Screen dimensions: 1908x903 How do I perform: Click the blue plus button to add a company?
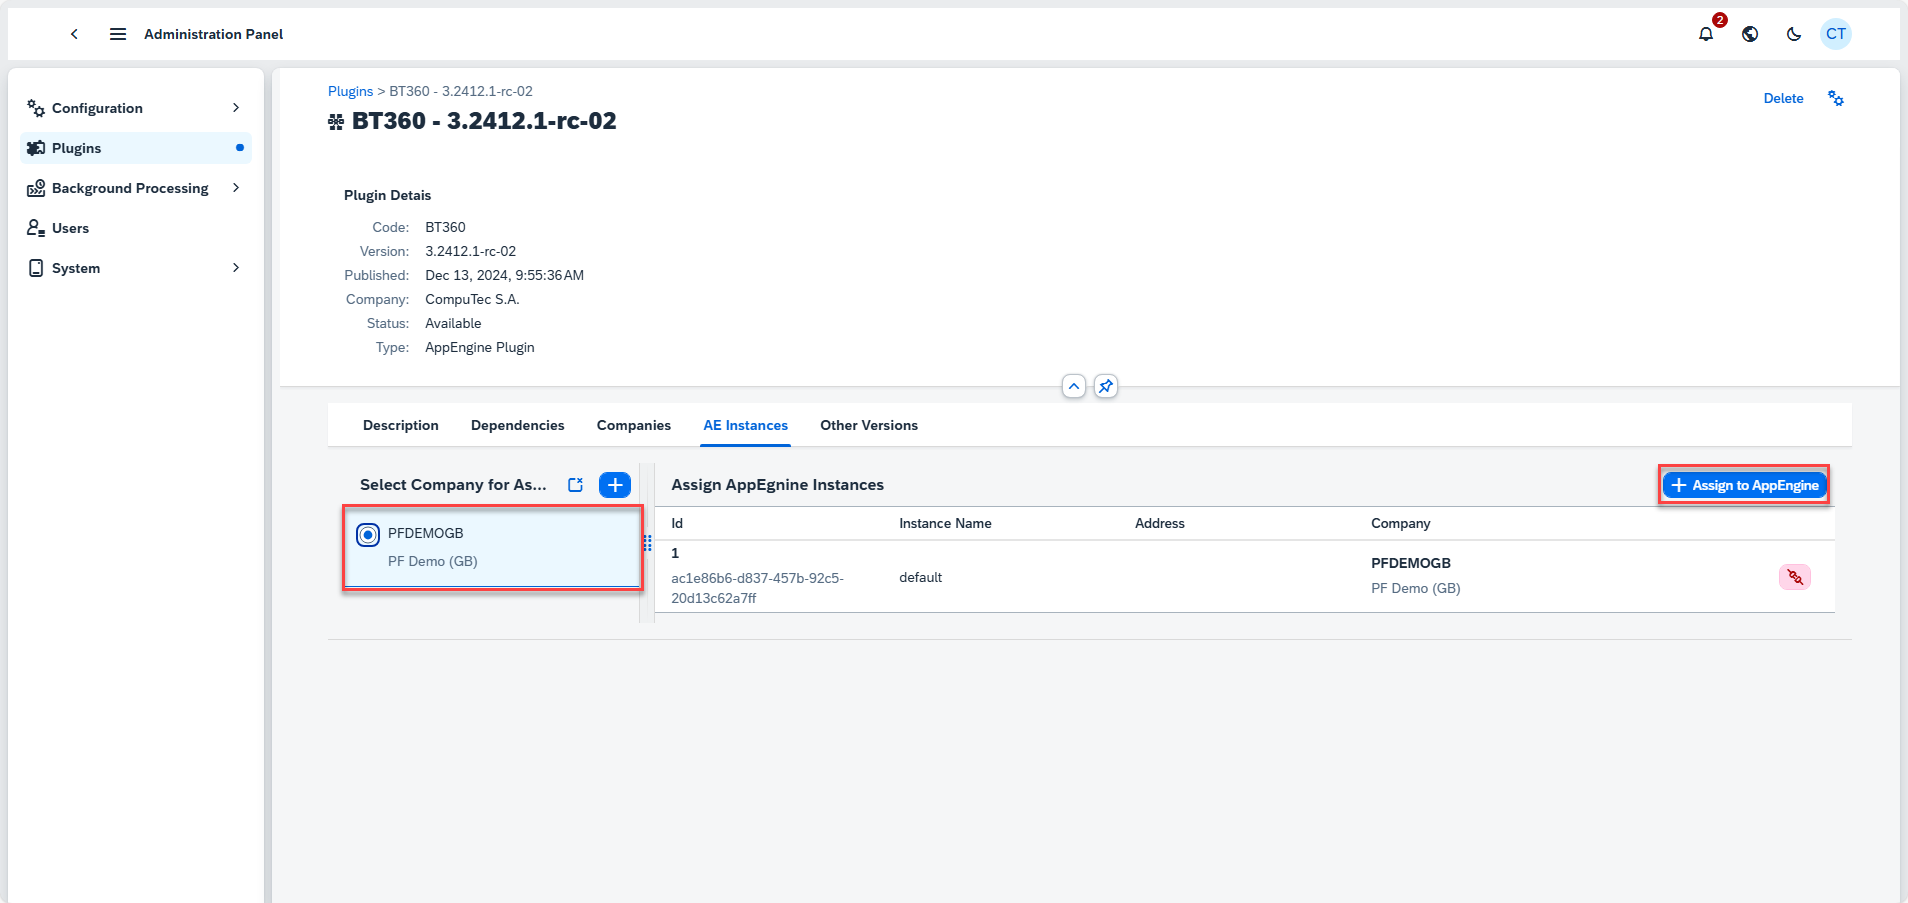614,485
